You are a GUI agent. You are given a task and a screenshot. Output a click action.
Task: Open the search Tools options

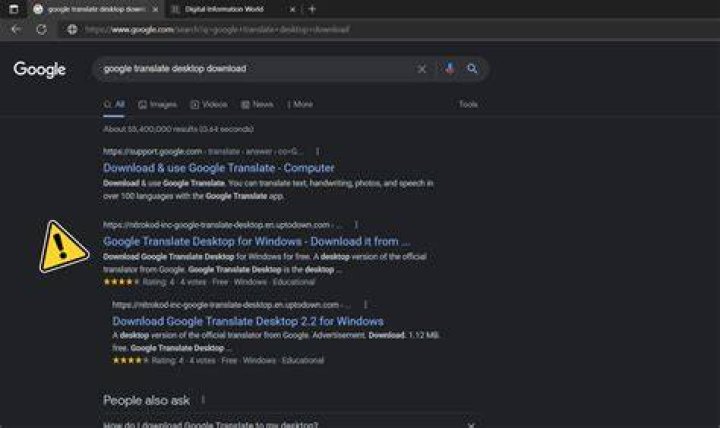click(468, 104)
